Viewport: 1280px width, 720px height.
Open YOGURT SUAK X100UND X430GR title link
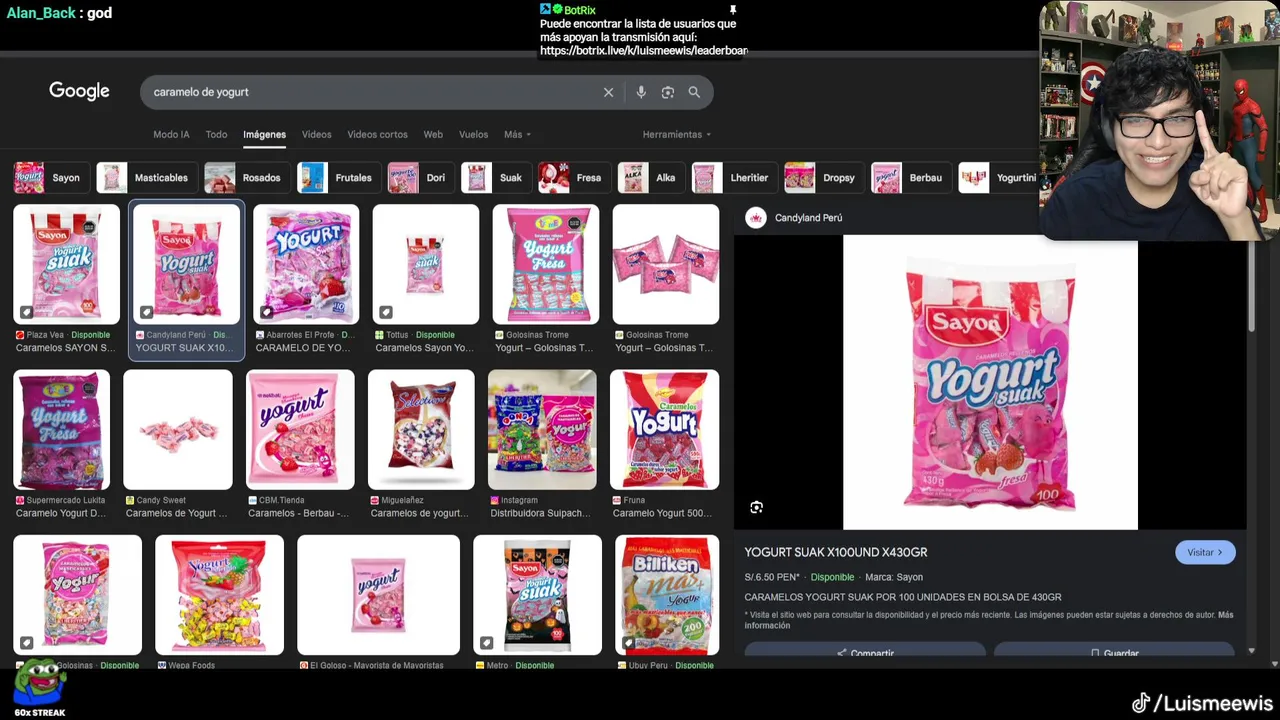coord(836,552)
